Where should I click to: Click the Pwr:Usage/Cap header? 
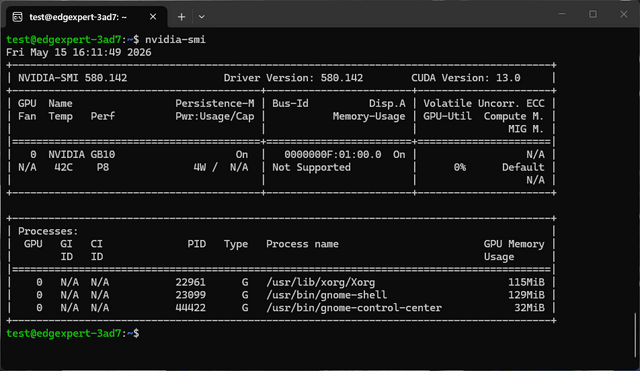point(215,116)
